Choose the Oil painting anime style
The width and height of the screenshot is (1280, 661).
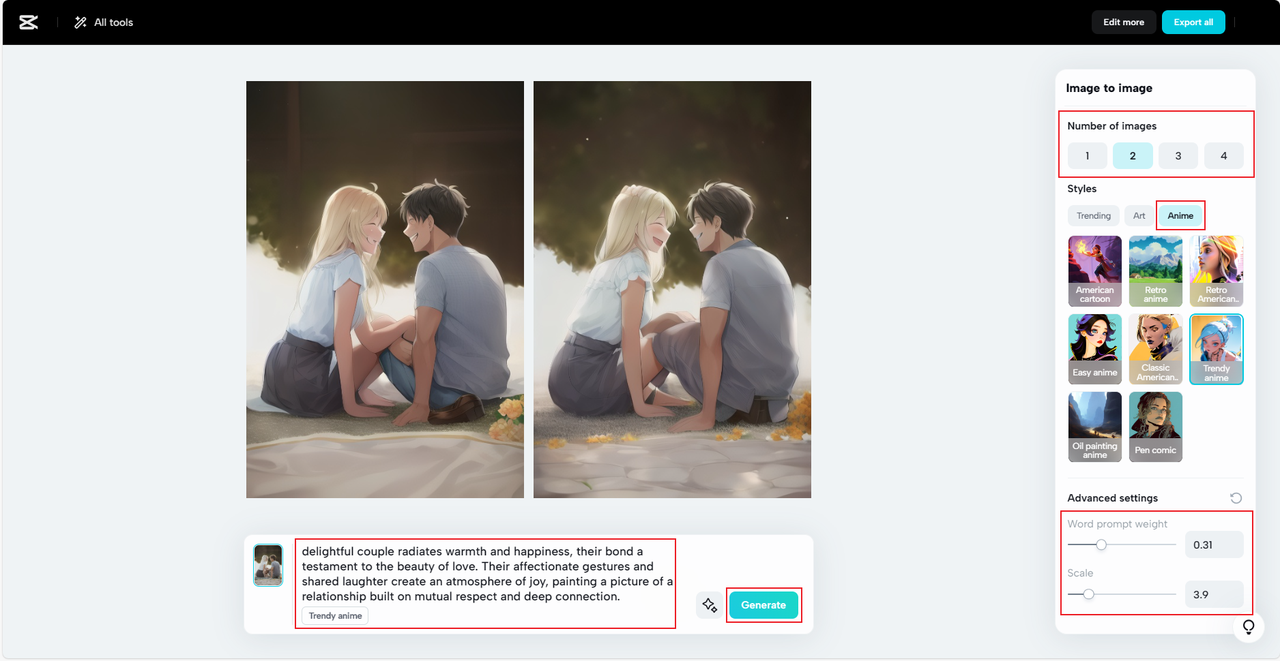click(x=1095, y=427)
